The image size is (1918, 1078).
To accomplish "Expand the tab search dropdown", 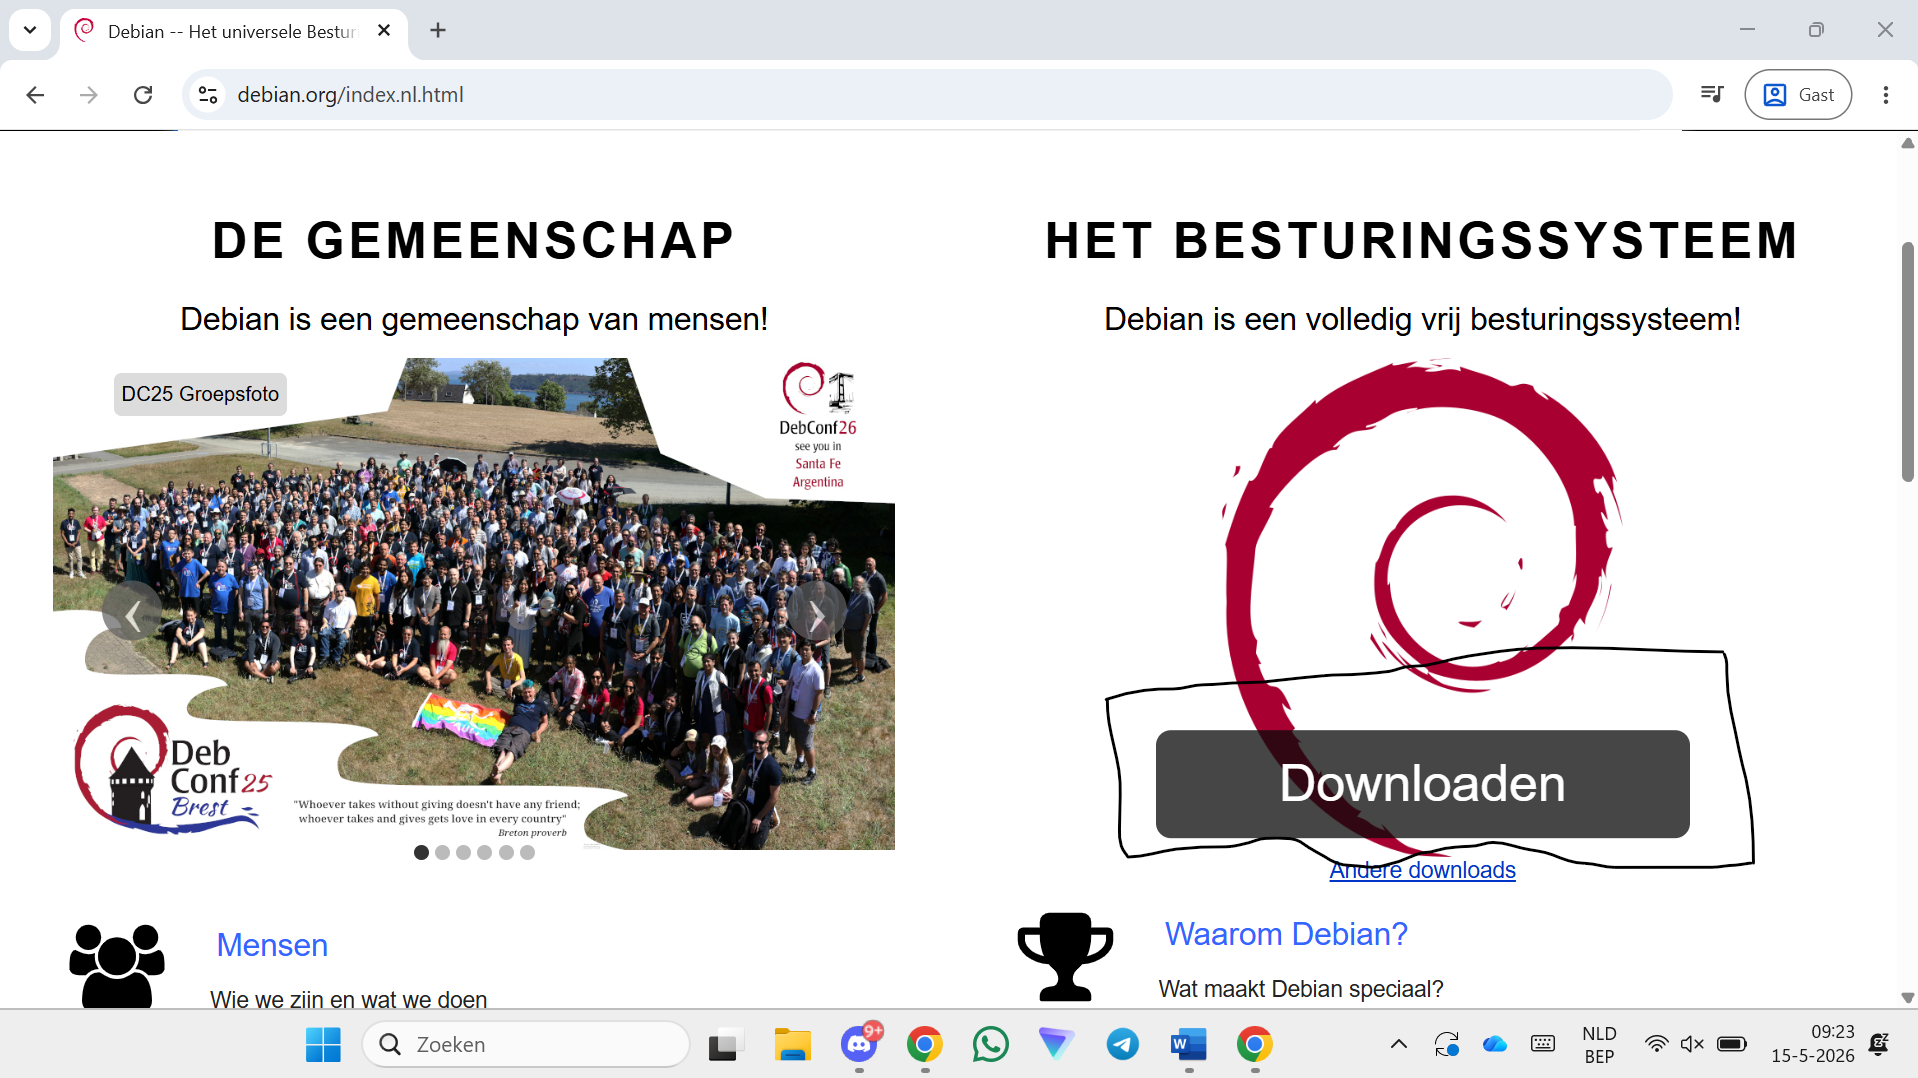I will pos(30,30).
